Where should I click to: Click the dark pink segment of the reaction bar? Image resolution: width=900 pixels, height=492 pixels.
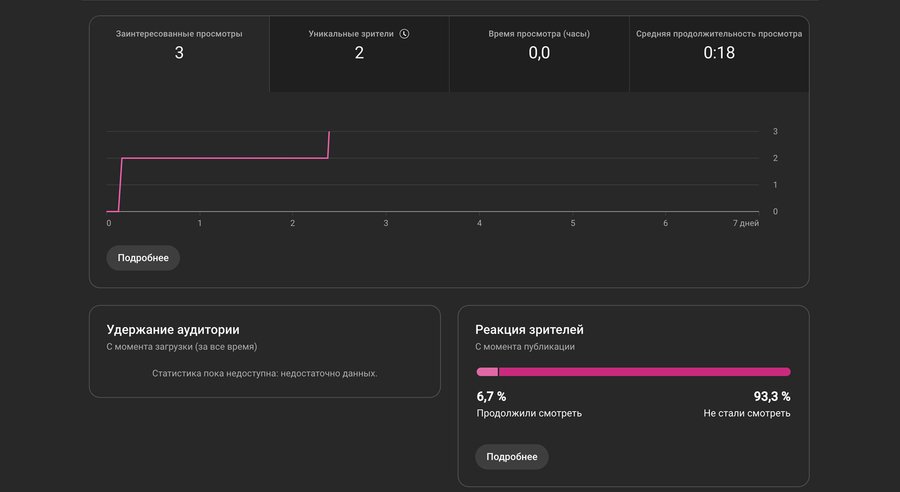[644, 372]
